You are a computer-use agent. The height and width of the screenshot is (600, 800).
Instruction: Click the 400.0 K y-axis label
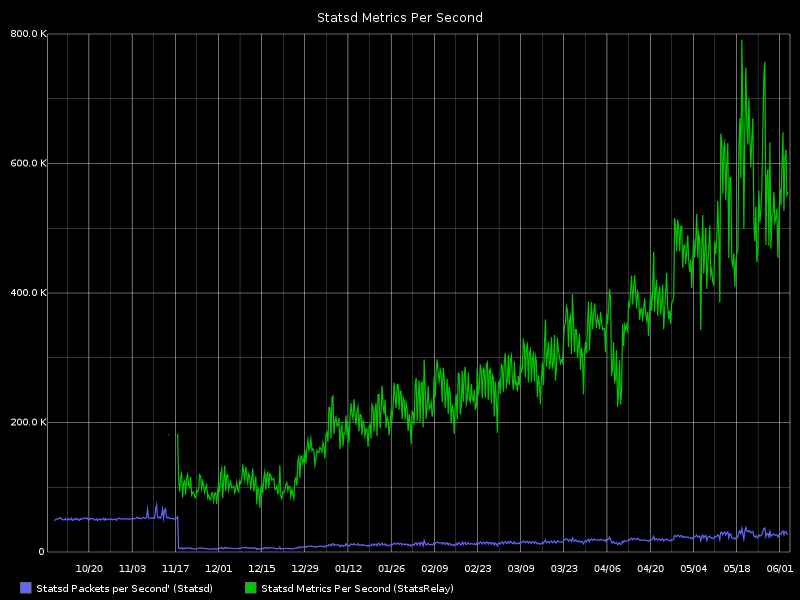[29, 293]
